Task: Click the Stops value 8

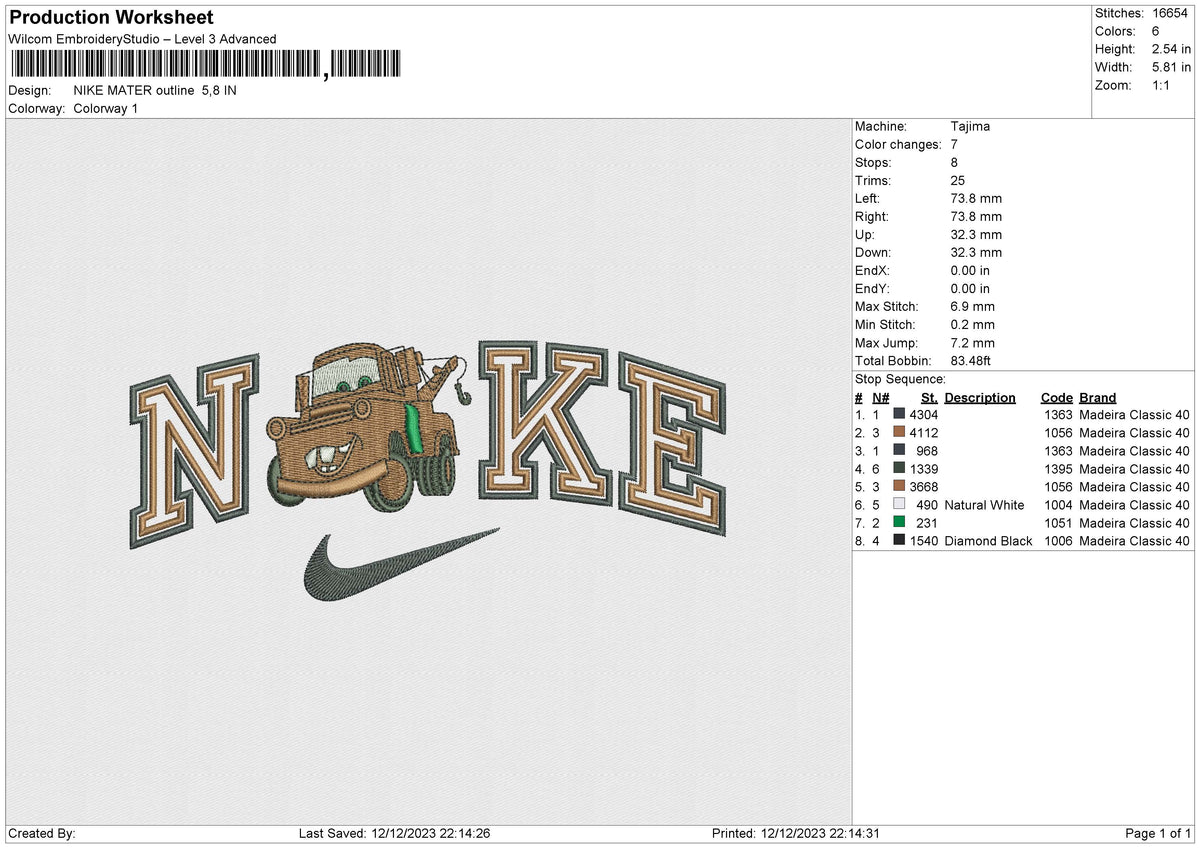Action: pos(955,163)
